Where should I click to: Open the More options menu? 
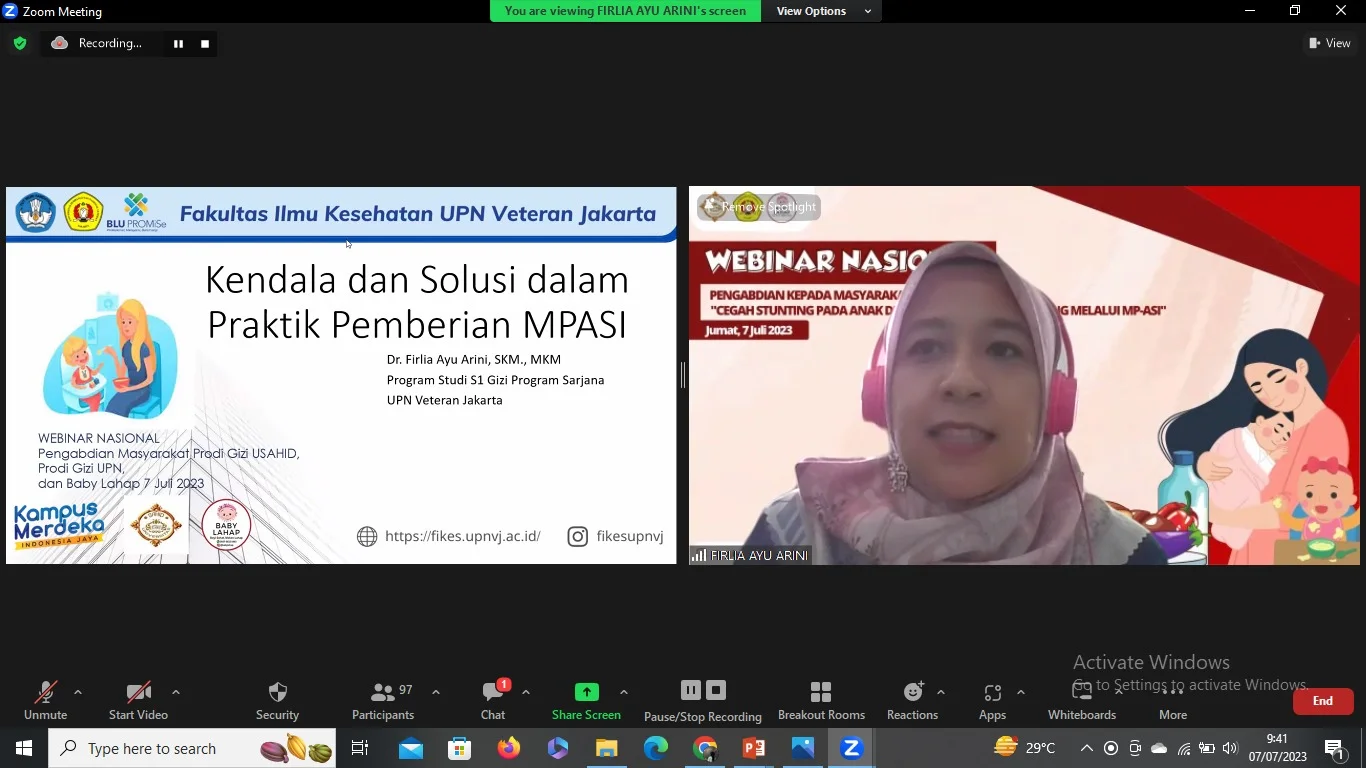point(1173,700)
